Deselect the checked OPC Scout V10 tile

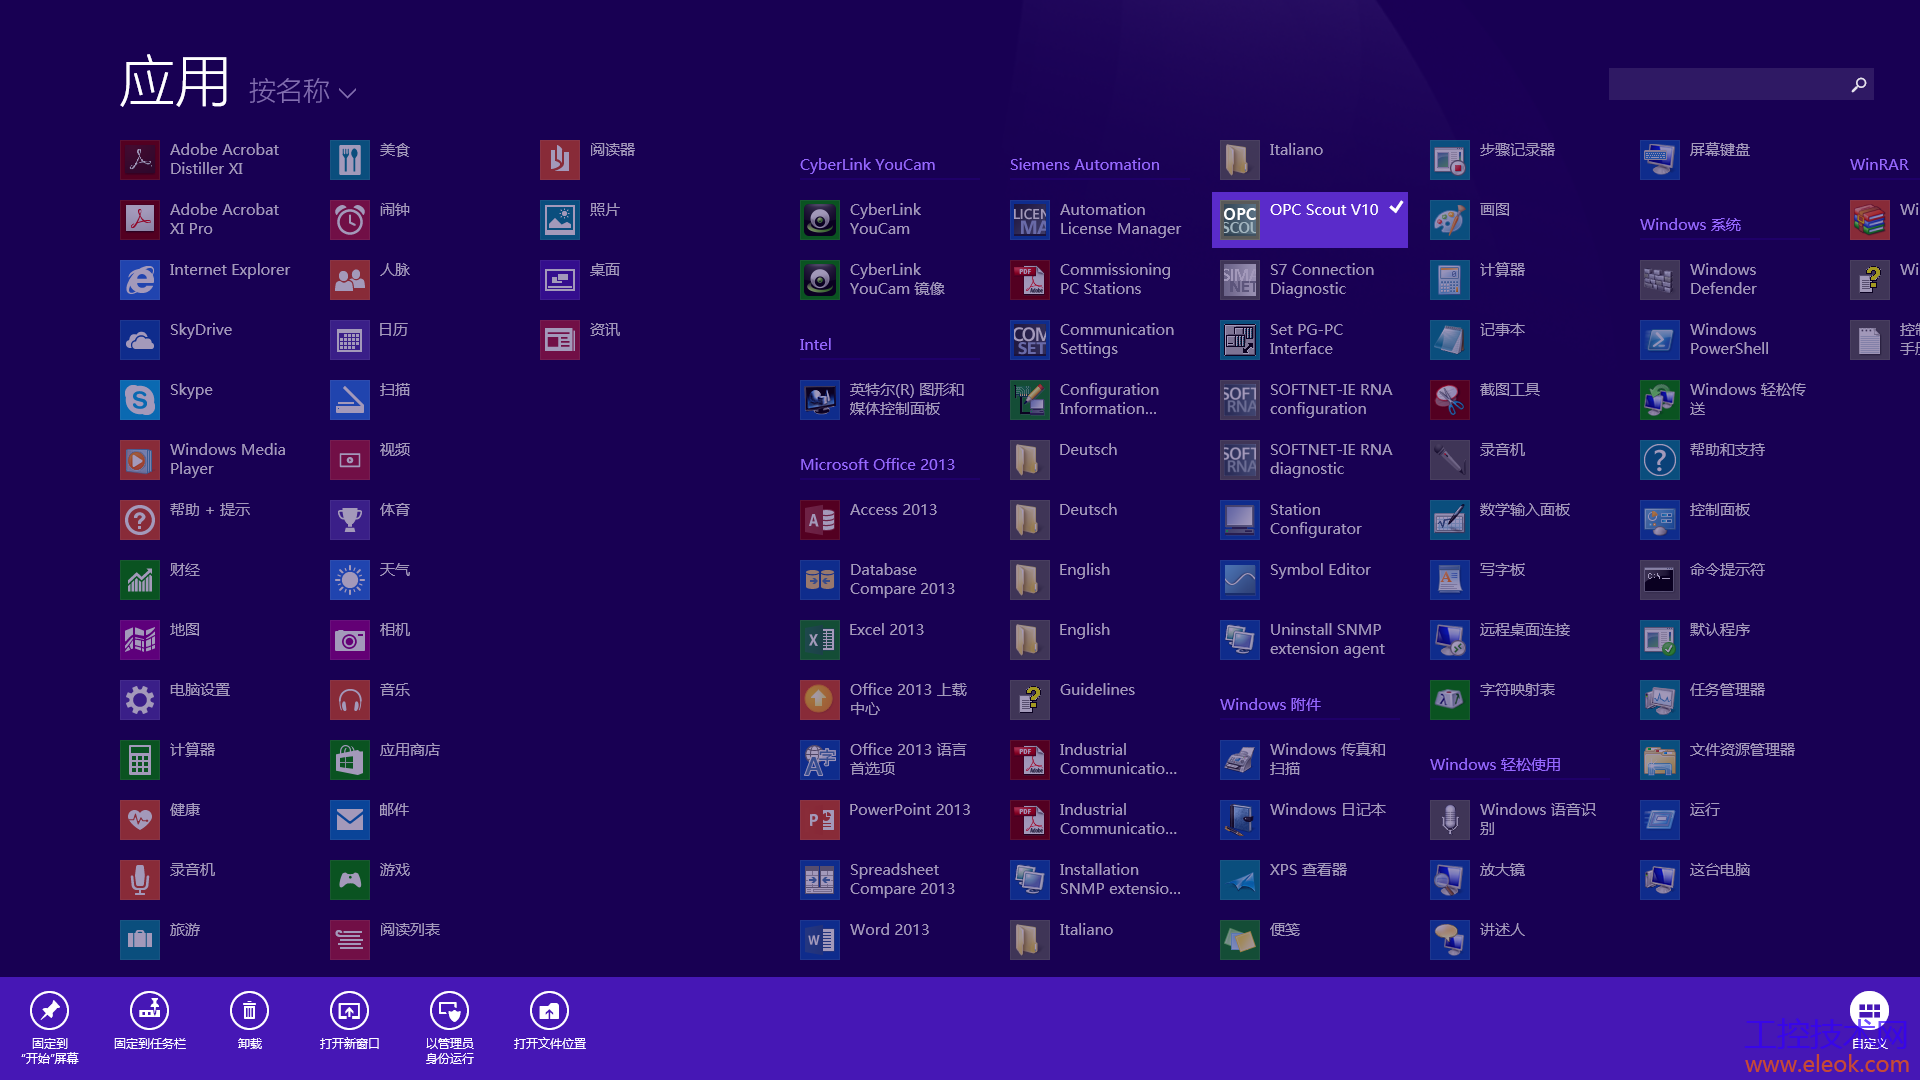[x=1310, y=220]
